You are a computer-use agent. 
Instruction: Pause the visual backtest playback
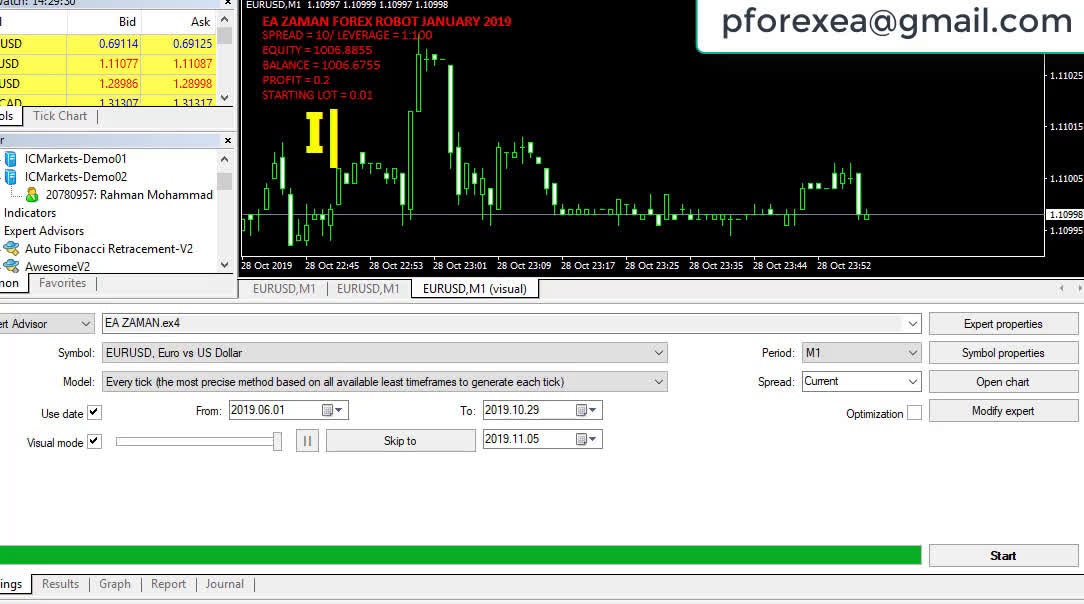307,441
